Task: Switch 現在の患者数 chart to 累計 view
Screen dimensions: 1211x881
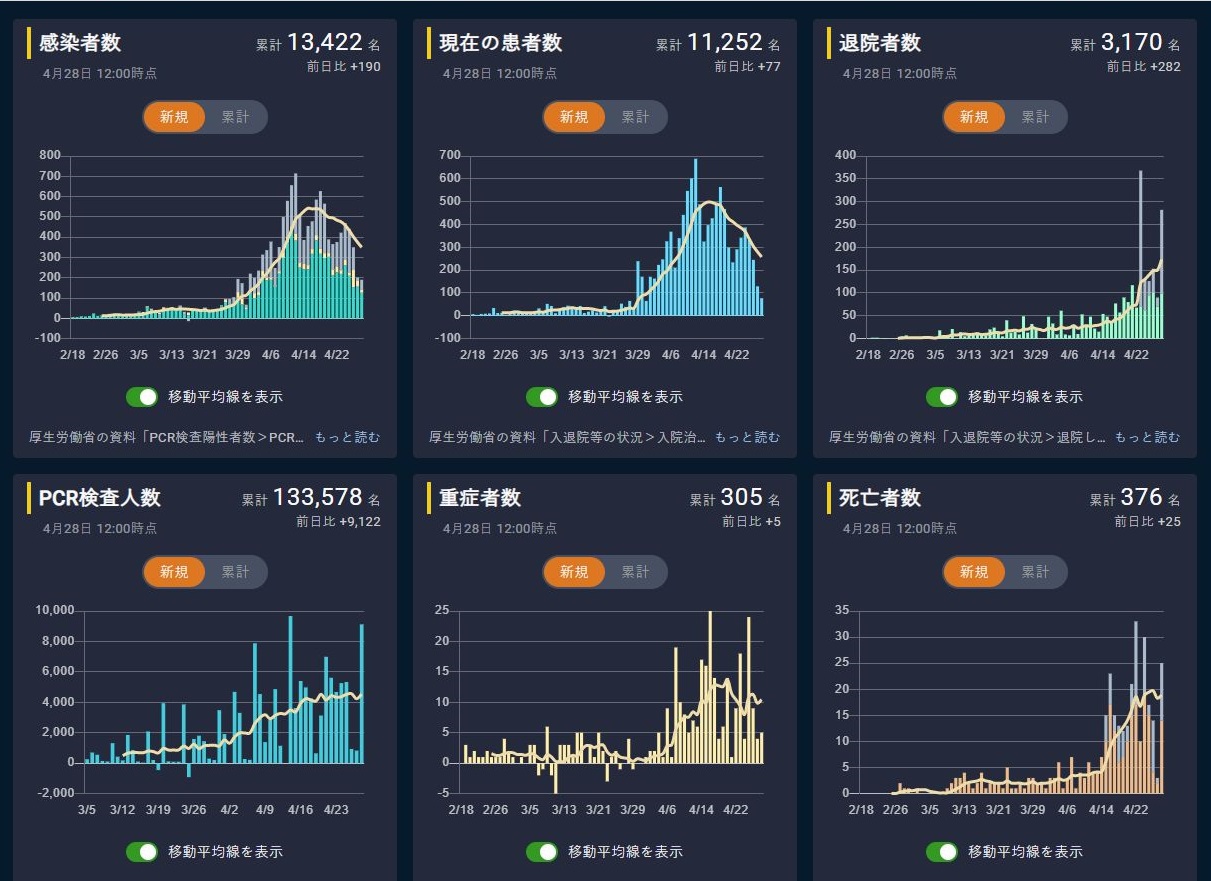Action: 636,117
